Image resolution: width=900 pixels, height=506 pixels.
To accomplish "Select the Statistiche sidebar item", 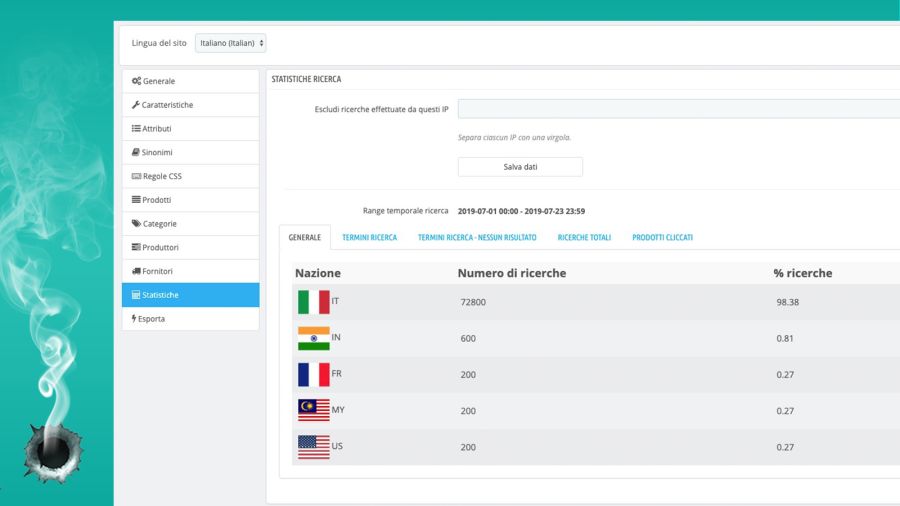I will click(x=190, y=295).
